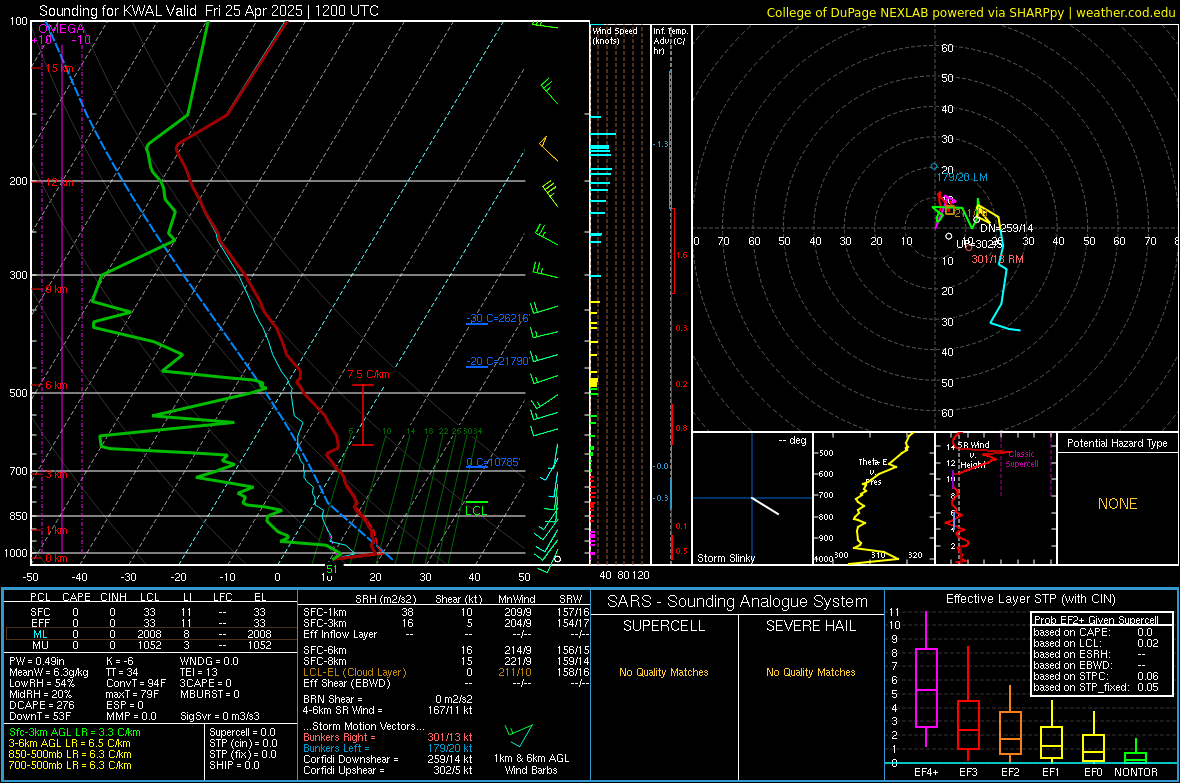Click the 1km & 6km AGL wind barbs glyph
The image size is (1180, 783).
point(518,734)
